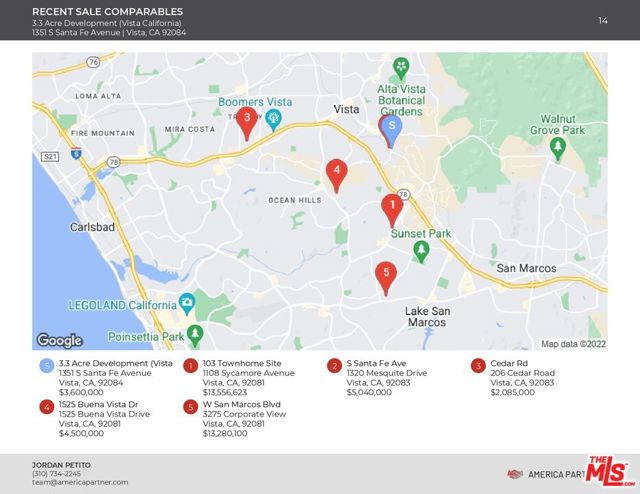Select the blue S legend circle

coord(46,366)
